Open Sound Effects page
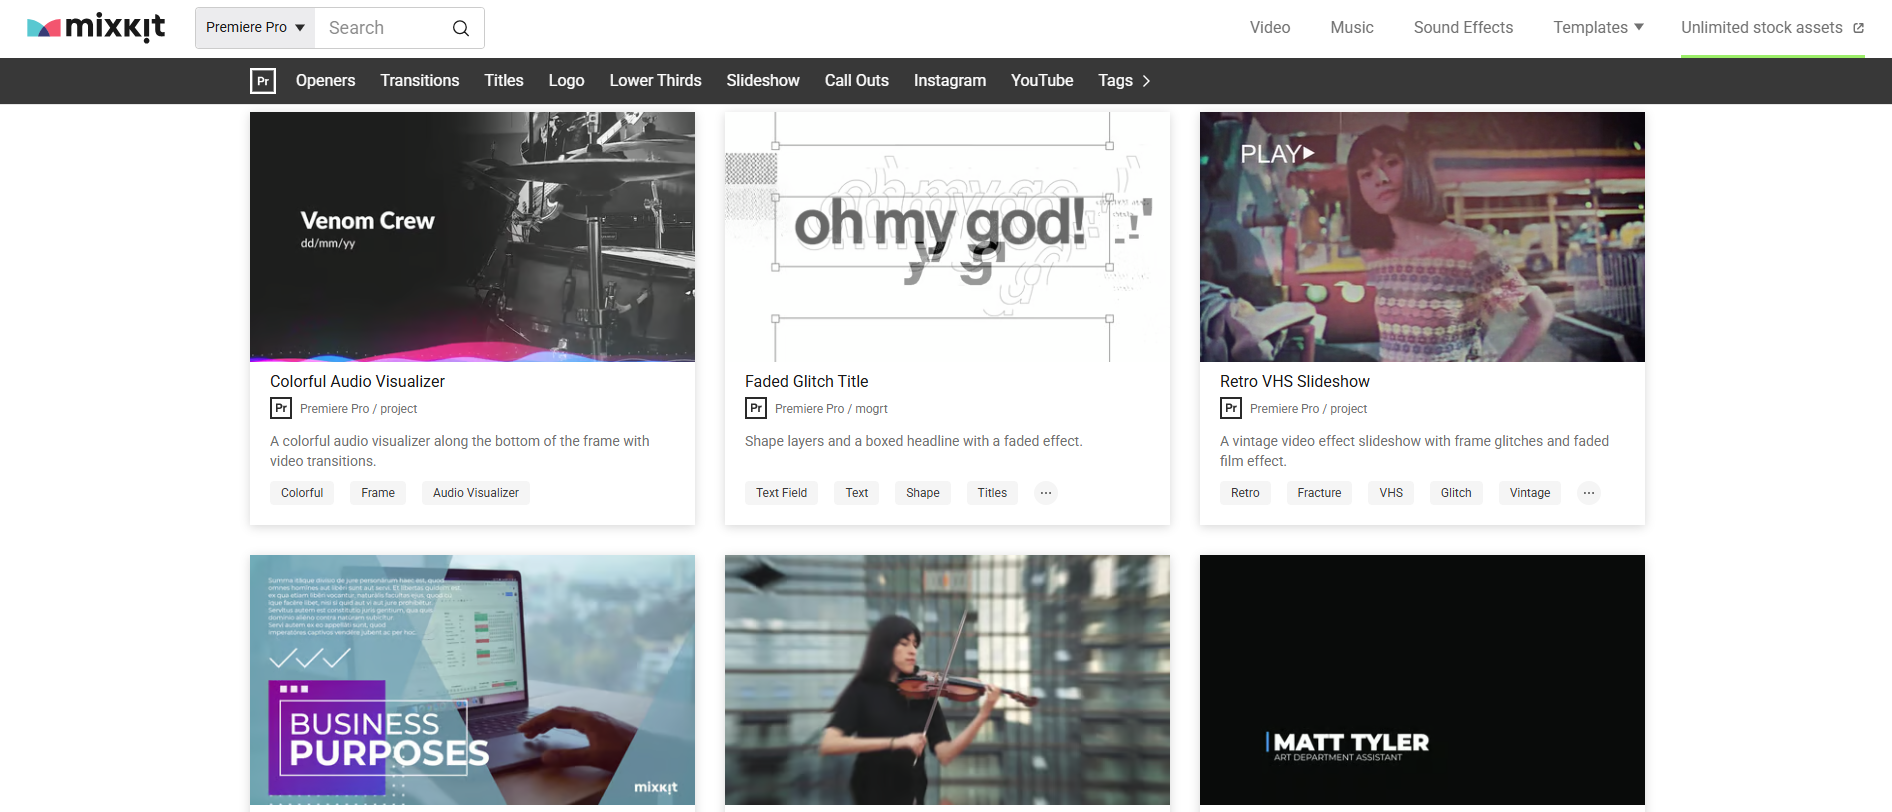Image resolution: width=1892 pixels, height=812 pixels. pos(1463,28)
